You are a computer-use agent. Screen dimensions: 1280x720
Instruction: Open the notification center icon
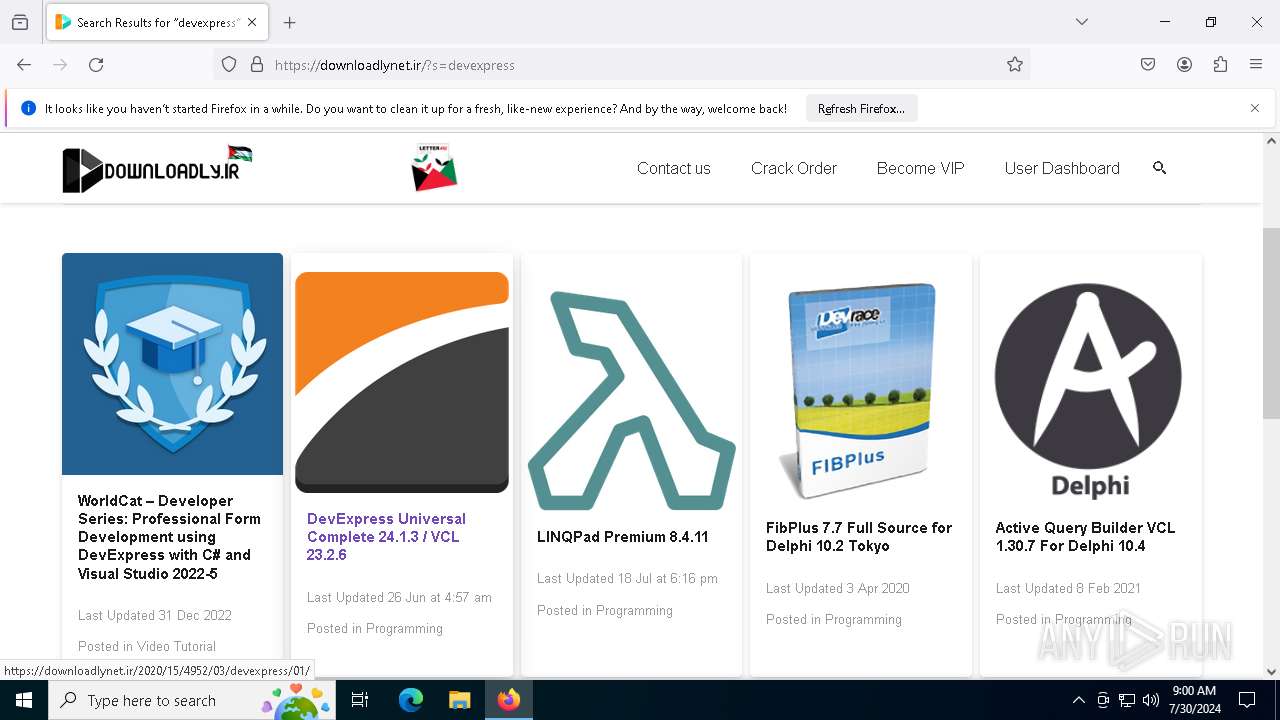click(1247, 700)
